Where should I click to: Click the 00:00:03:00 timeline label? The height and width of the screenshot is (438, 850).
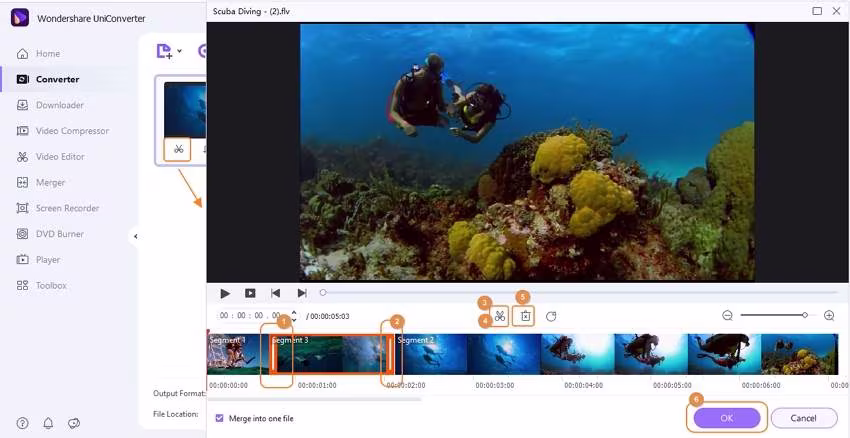point(494,385)
